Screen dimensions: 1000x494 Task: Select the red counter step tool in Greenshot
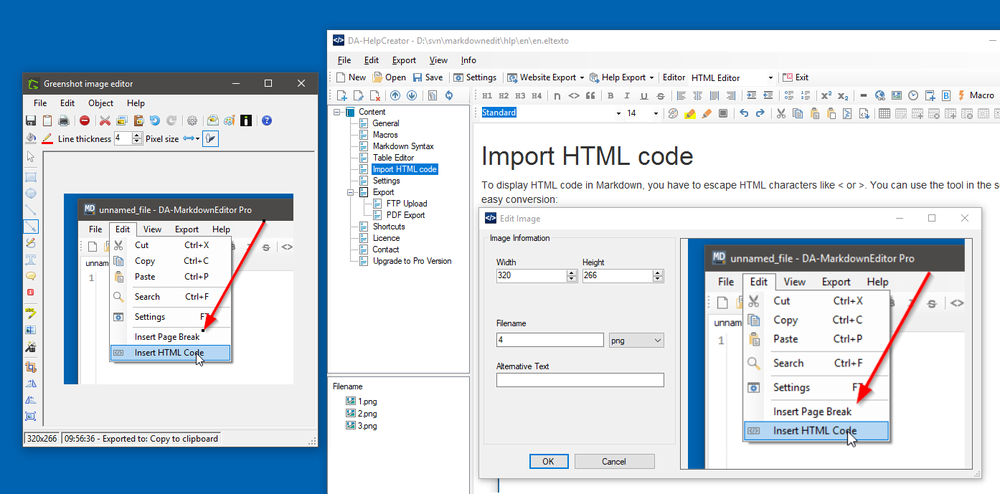pyautogui.click(x=31, y=293)
